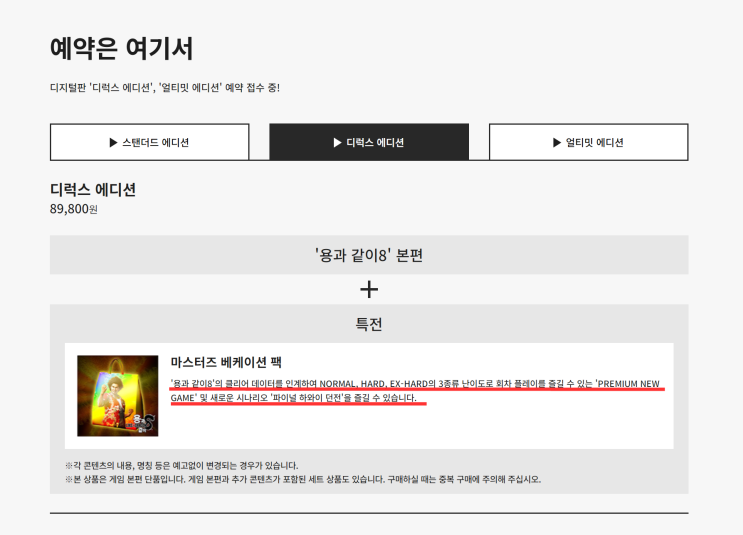The image size is (743, 535).
Task: Select the 디럭스 에디션 tab
Action: coord(369,142)
